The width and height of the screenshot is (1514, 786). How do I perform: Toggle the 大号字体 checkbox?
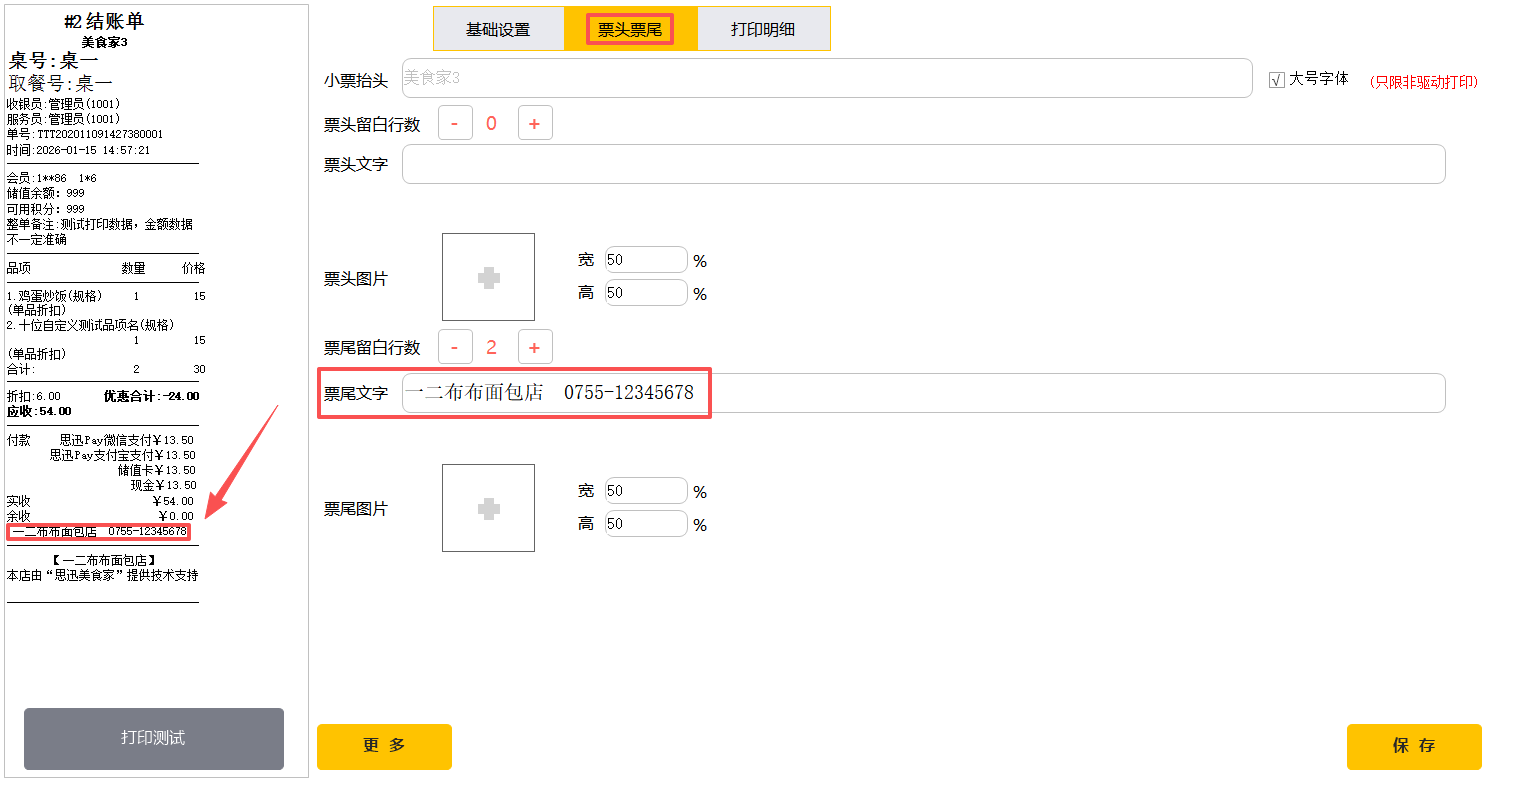tap(1276, 80)
